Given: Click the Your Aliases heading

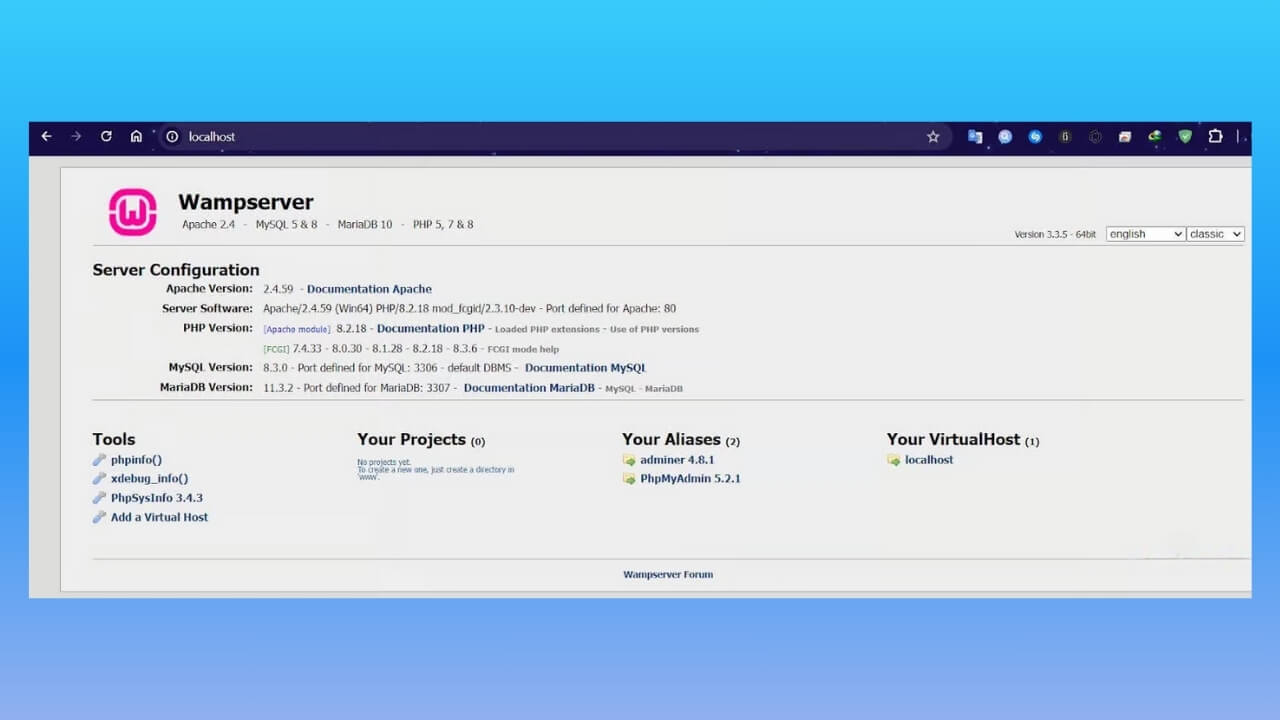Looking at the screenshot, I should (671, 439).
